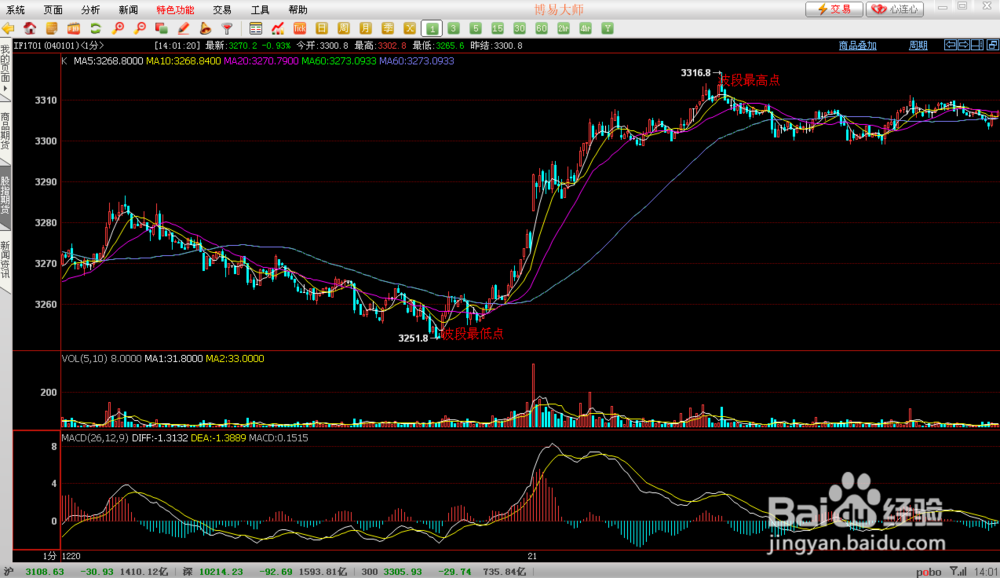Open the red 特色功能 menu
Screen dimensions: 1000x578
point(175,10)
